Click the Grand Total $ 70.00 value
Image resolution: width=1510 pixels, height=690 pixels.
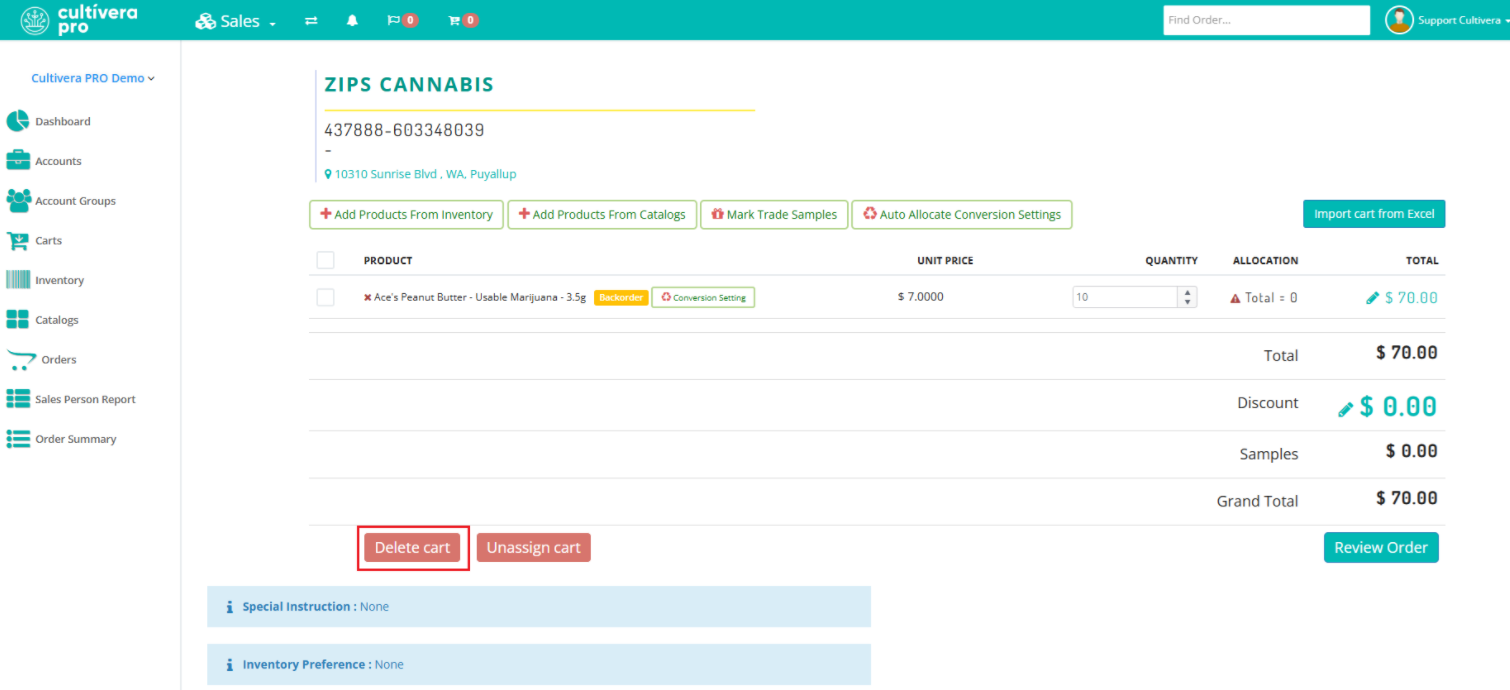click(x=1407, y=498)
